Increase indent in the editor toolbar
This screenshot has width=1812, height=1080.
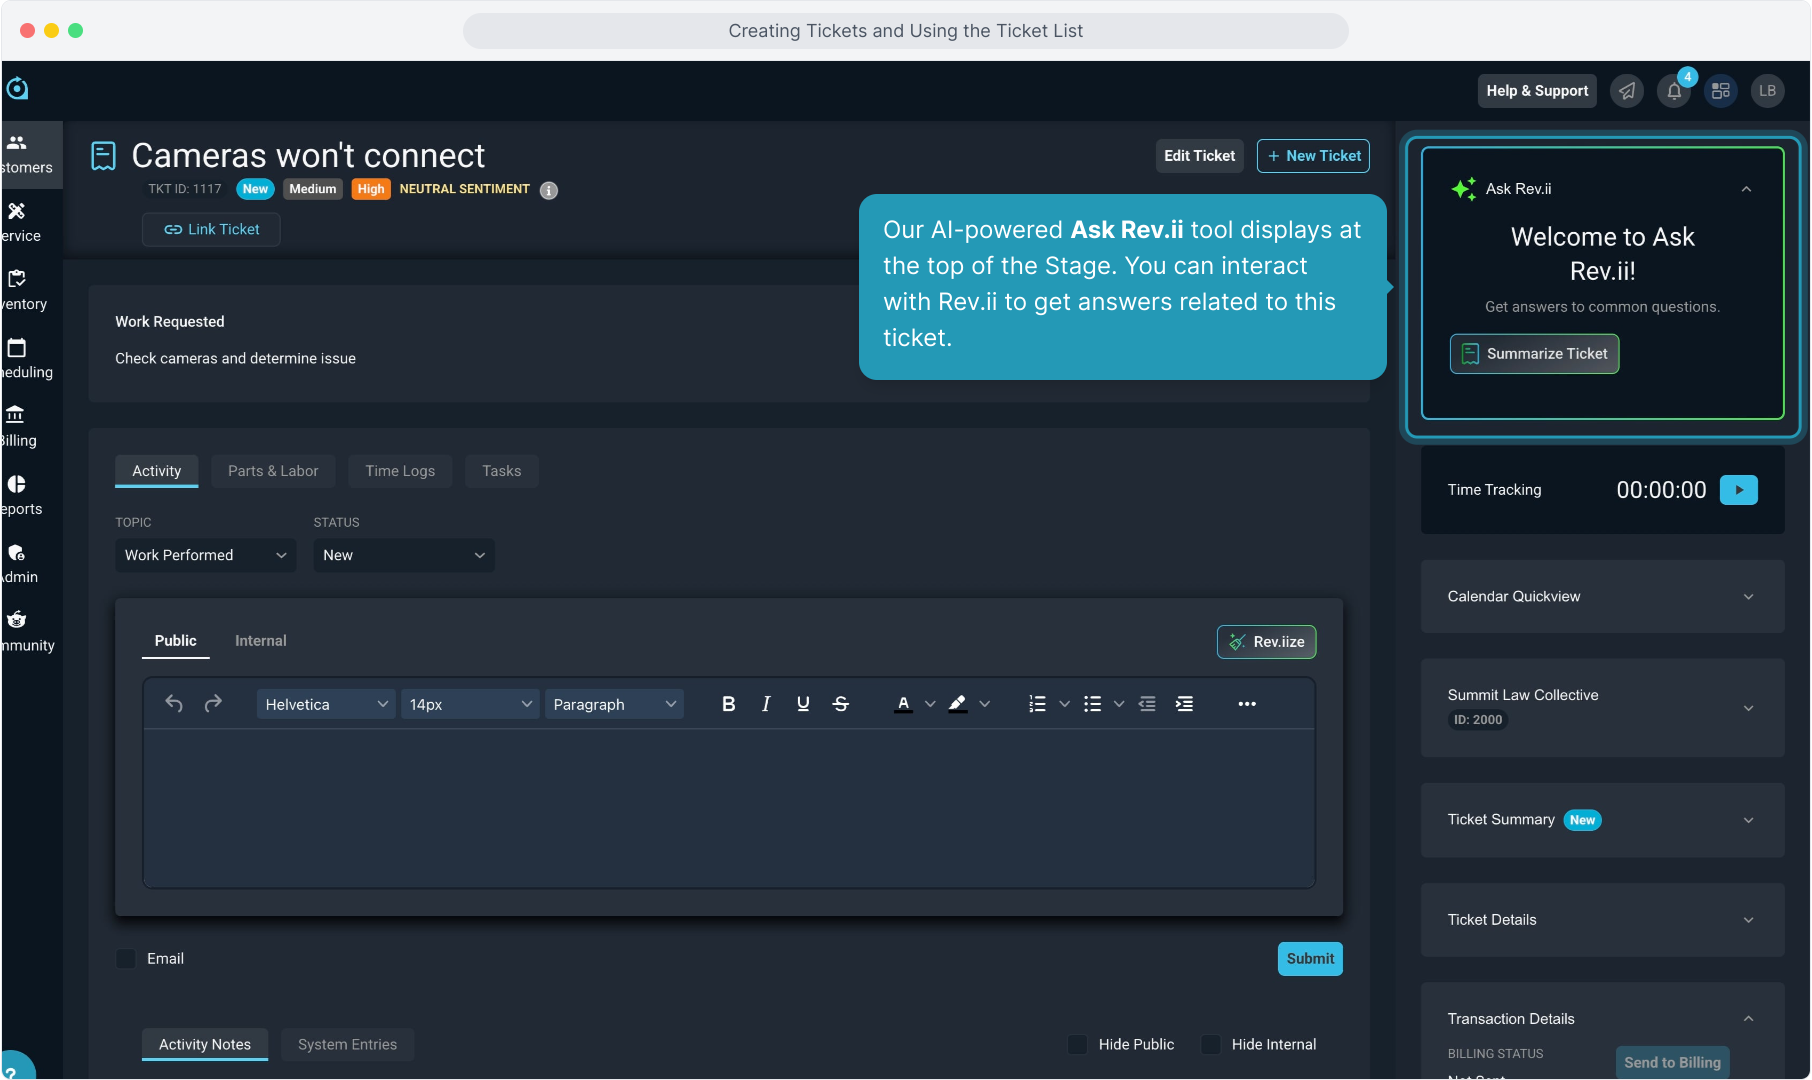click(x=1184, y=704)
